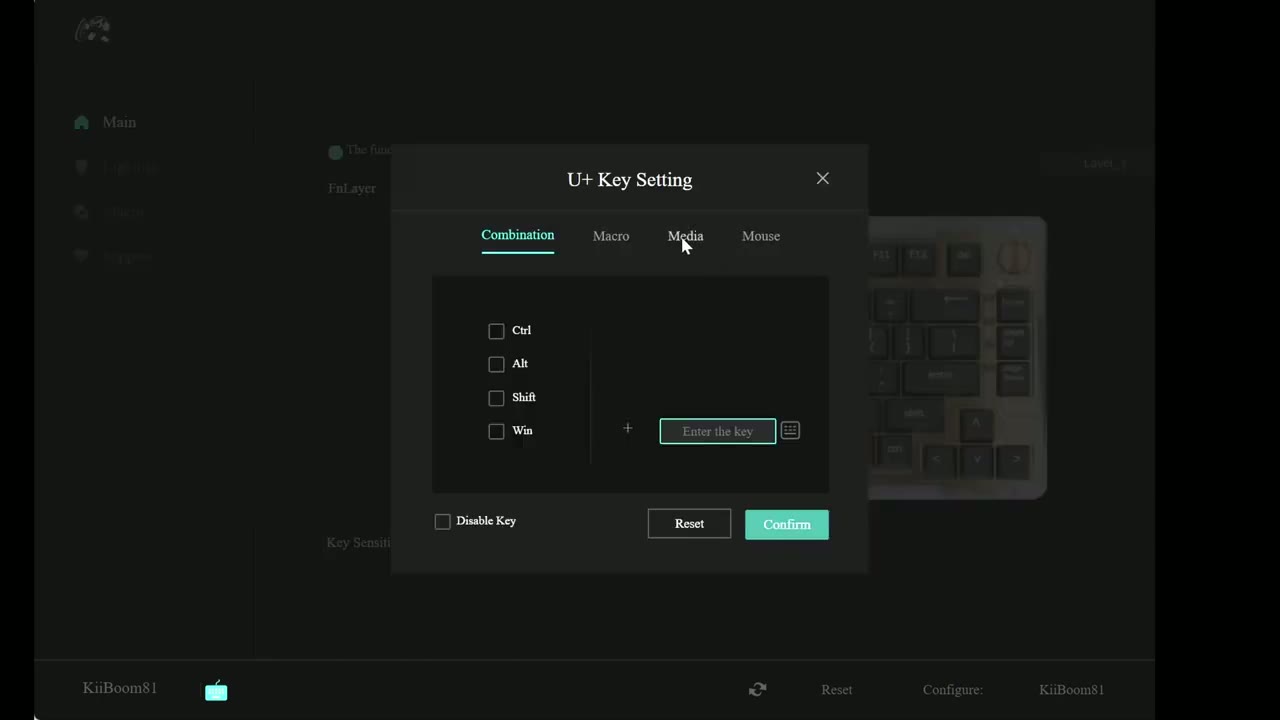This screenshot has width=1280, height=720.
Task: Confirm the key setting
Action: 787,524
